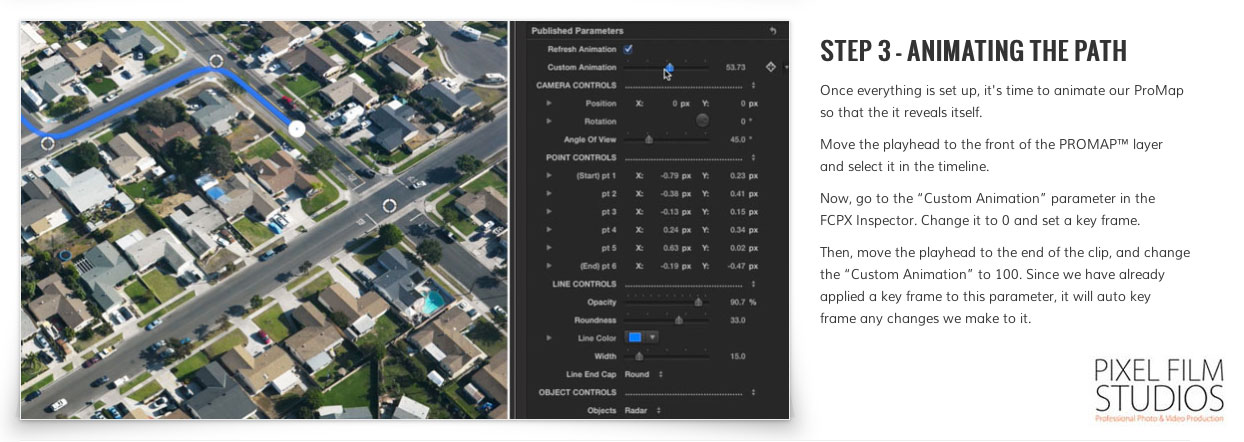Click the Roundness slider handle
This screenshot has width=1244, height=442.
(679, 320)
